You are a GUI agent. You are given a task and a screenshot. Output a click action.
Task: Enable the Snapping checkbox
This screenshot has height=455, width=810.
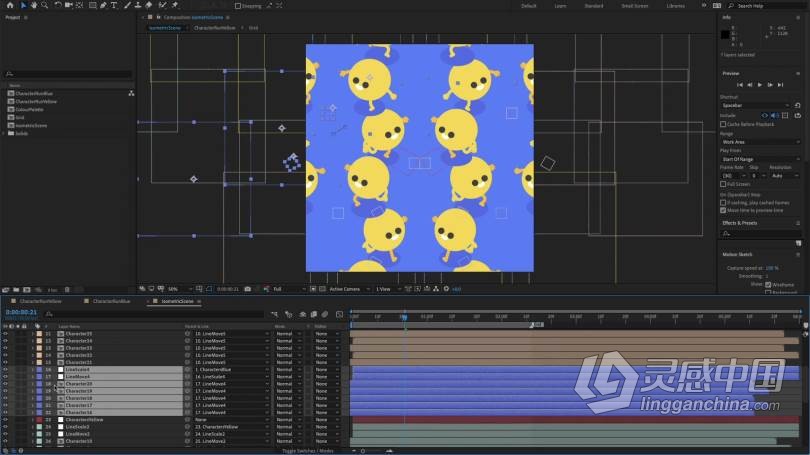pyautogui.click(x=236, y=6)
